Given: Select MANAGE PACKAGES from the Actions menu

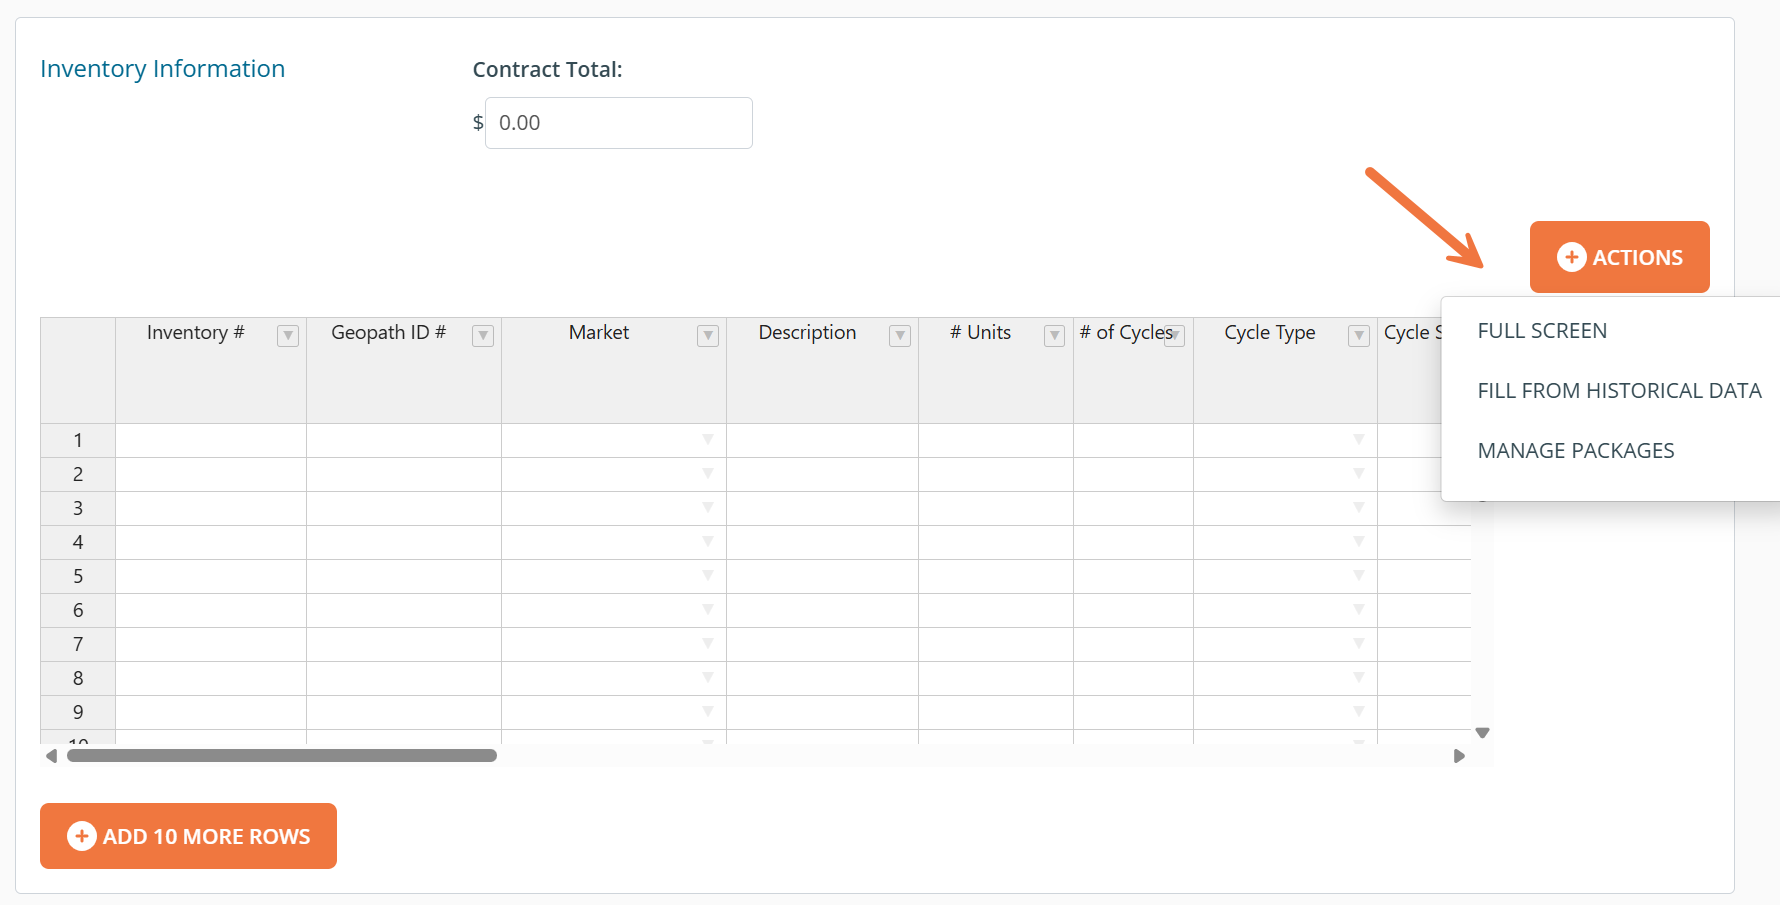Looking at the screenshot, I should pos(1575,451).
